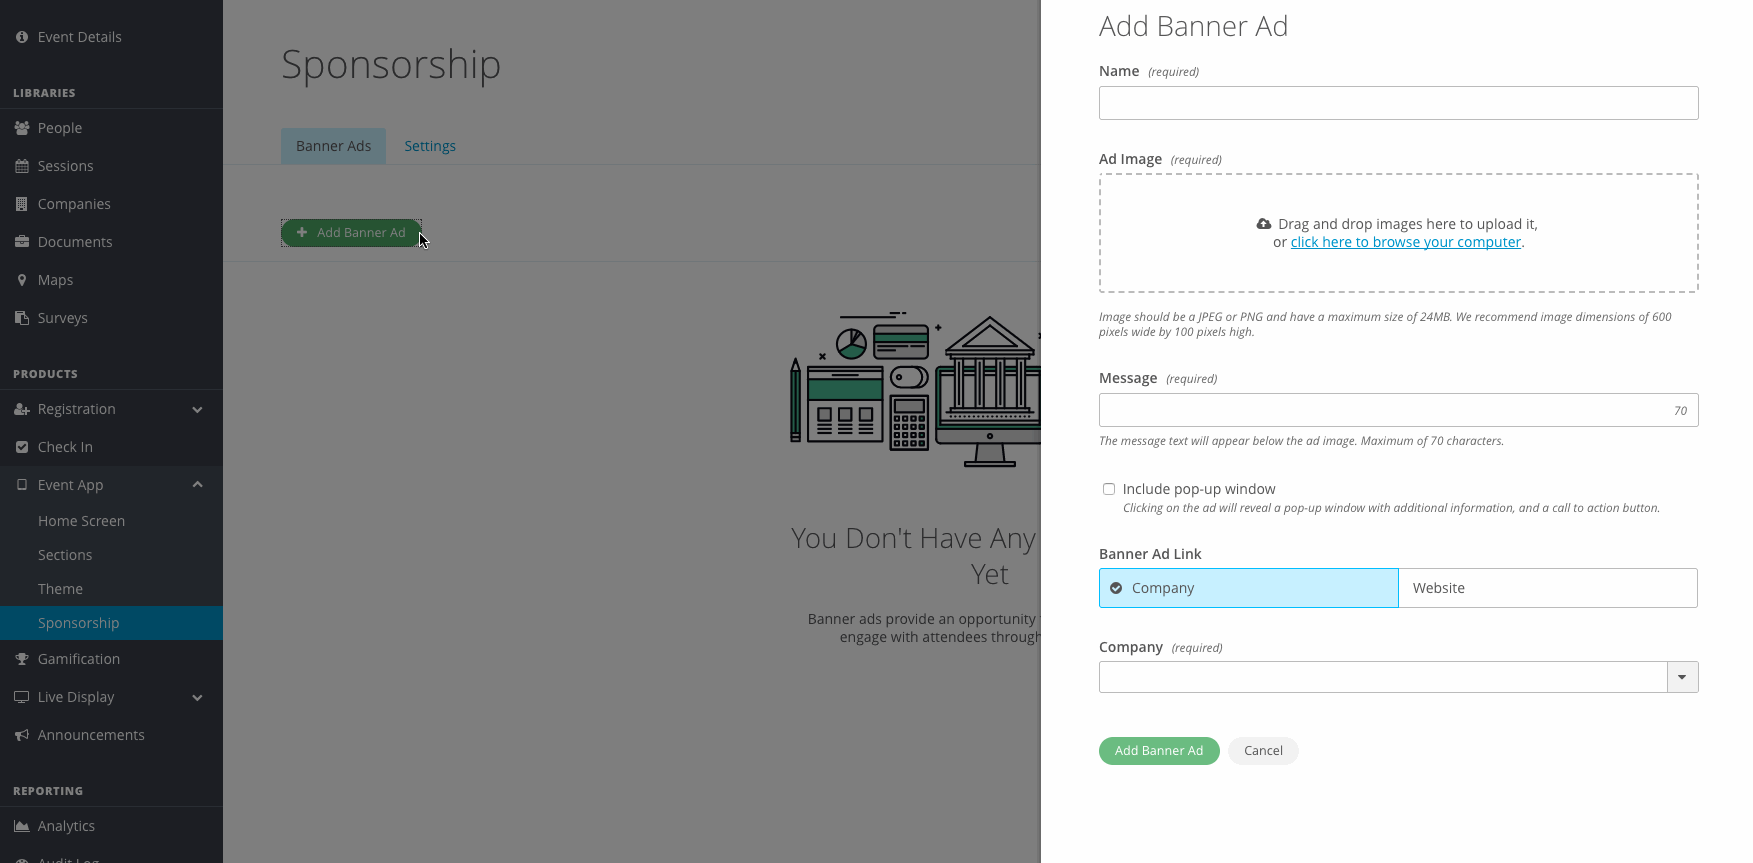Expand the Registration menu chevron
This screenshot has height=863, width=1753.
coord(197,409)
